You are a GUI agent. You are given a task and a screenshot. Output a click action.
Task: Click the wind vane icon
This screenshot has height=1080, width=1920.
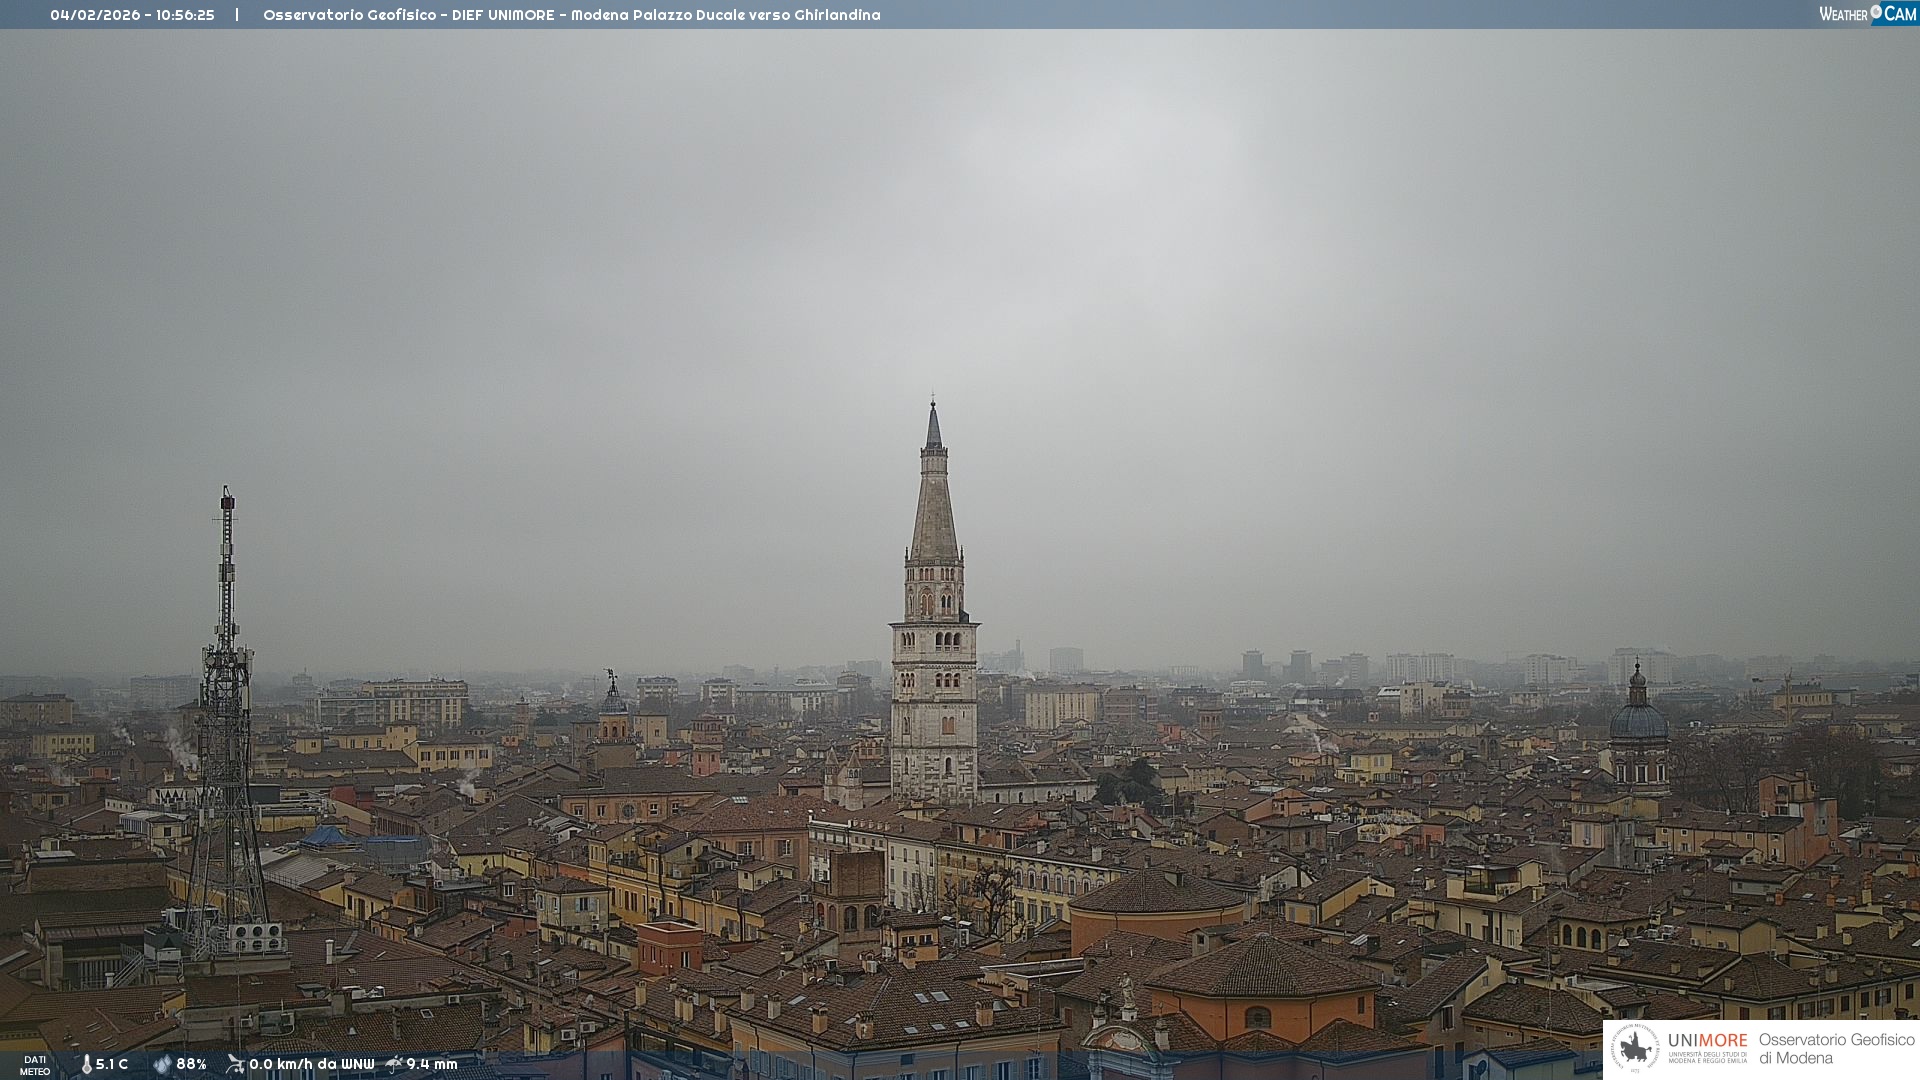pos(235,1064)
